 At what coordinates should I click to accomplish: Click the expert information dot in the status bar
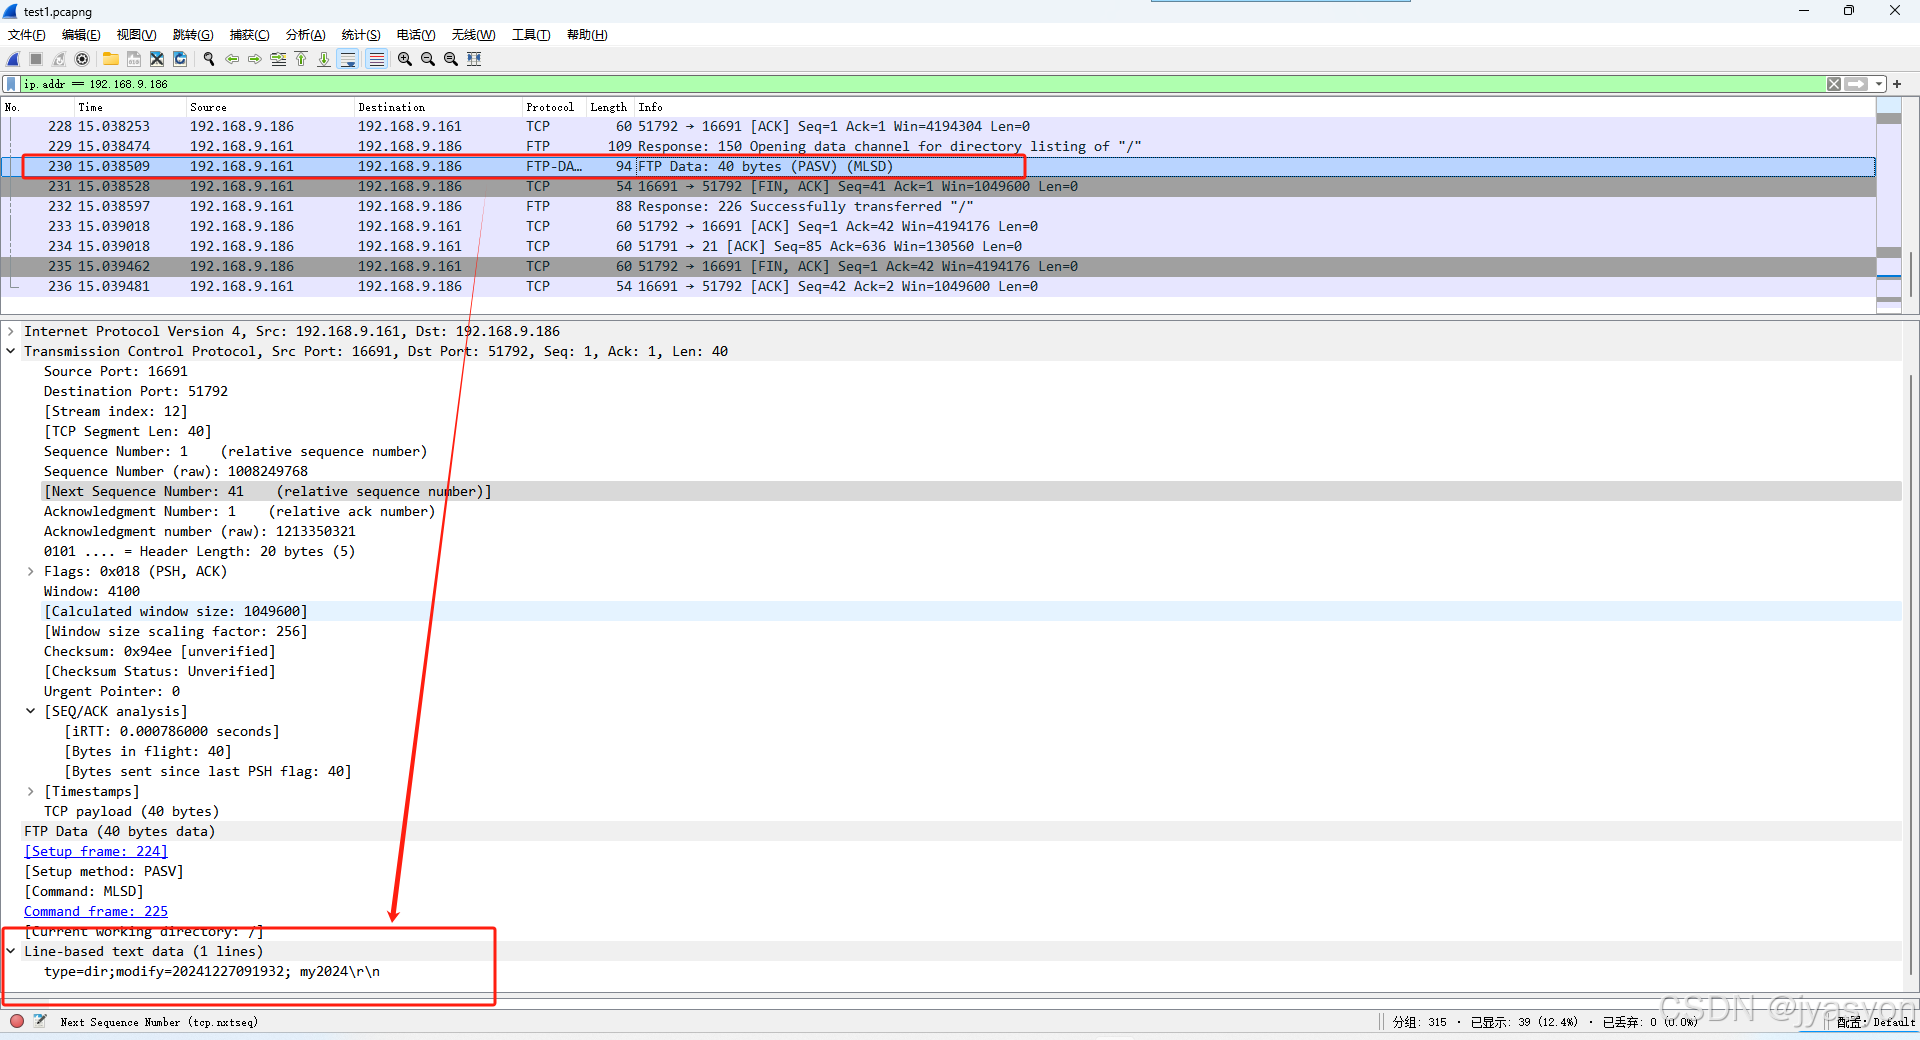16,1021
